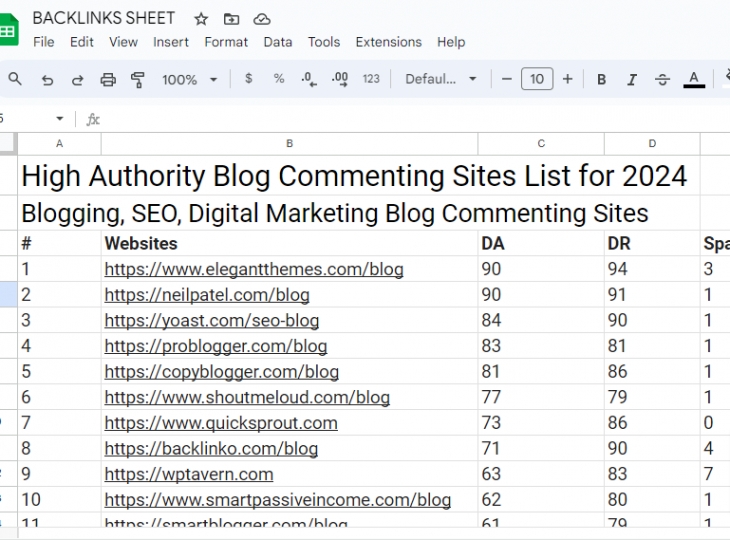Open the shoutmeloud.com/blog link
The width and height of the screenshot is (730, 540).
click(247, 397)
